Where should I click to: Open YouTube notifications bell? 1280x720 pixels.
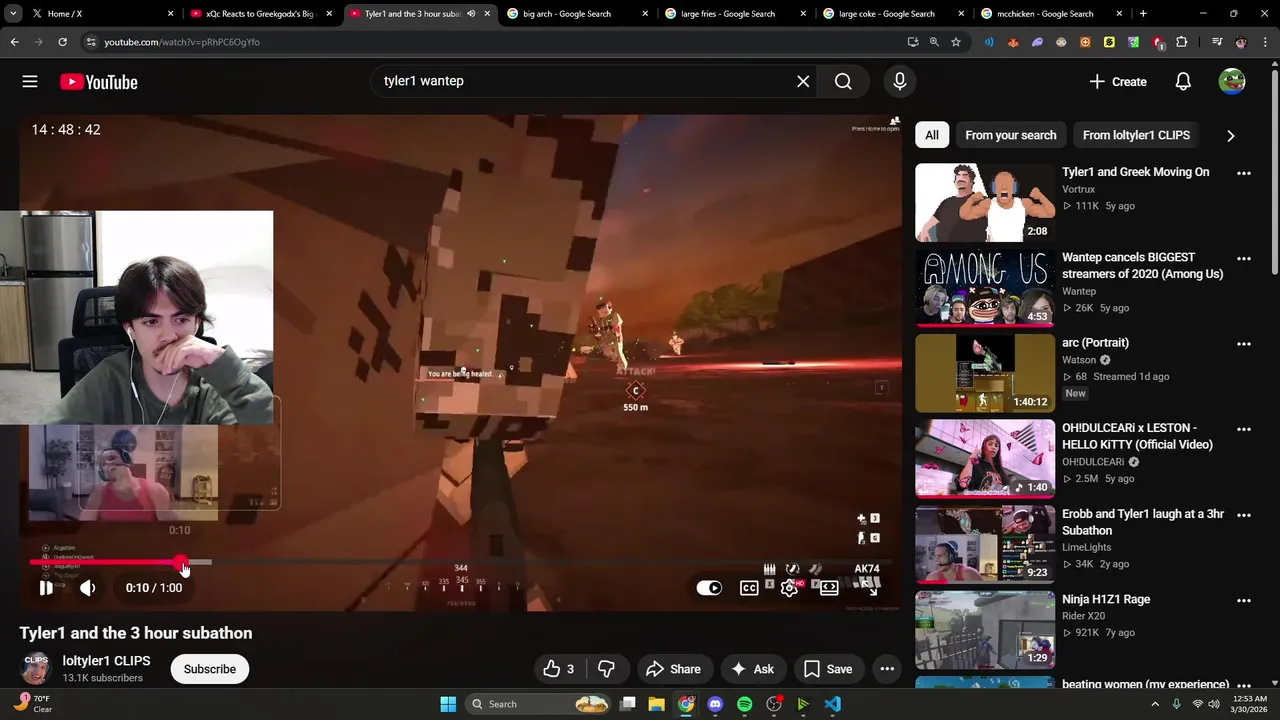[x=1183, y=82]
